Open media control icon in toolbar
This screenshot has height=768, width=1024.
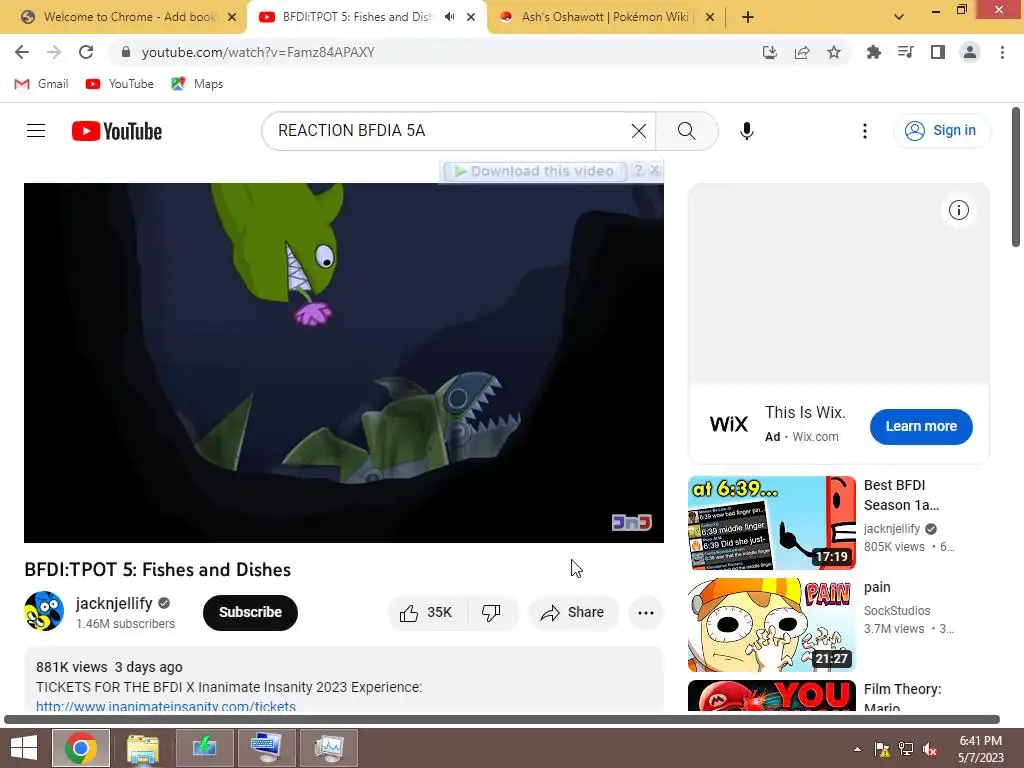tap(905, 52)
